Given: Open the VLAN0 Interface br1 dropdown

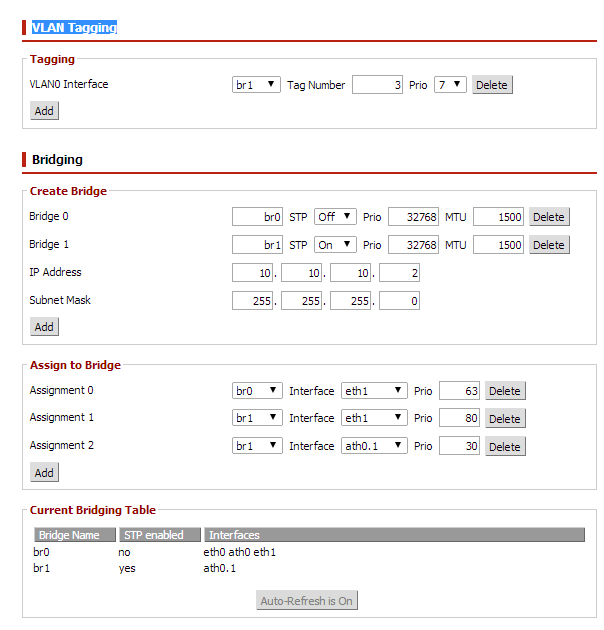Looking at the screenshot, I should click(256, 85).
